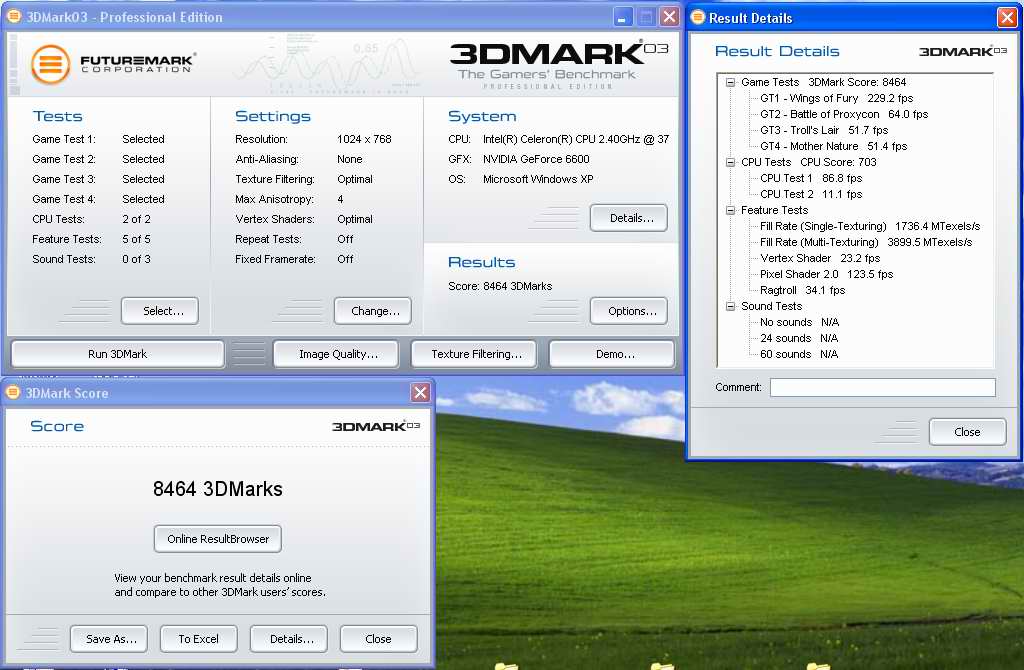Open the Texture Filtering tool
This screenshot has height=670, width=1024.
click(x=474, y=354)
